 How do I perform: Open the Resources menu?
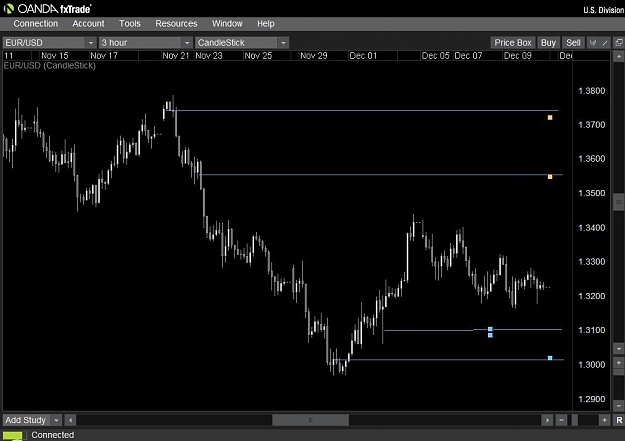176,24
